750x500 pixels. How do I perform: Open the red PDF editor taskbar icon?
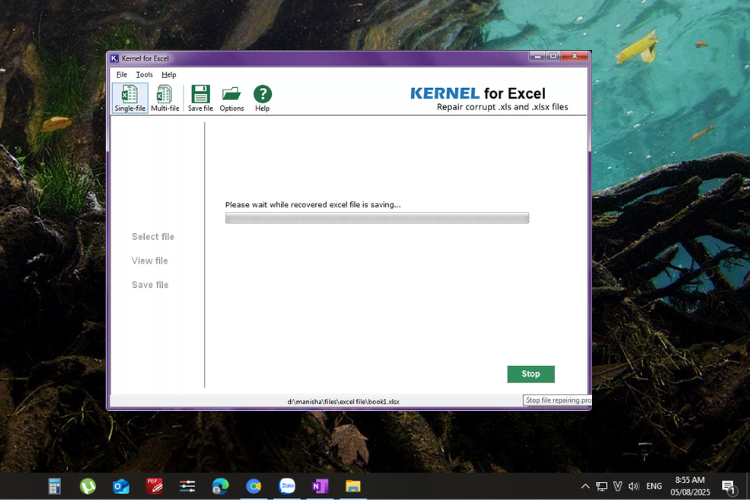tap(154, 487)
